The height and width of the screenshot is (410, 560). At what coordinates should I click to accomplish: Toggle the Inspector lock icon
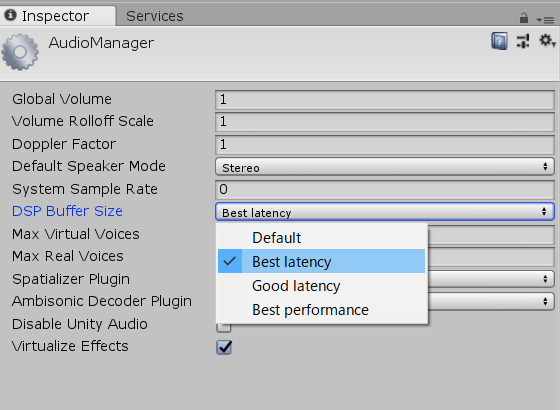(524, 18)
